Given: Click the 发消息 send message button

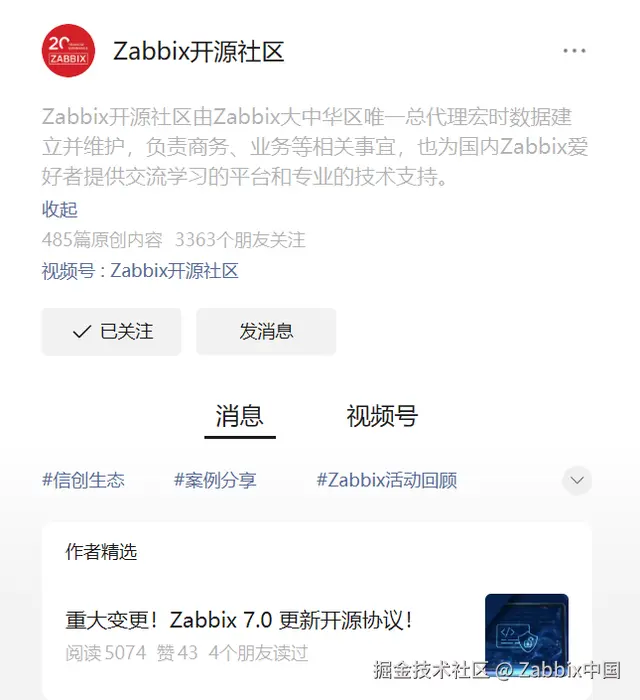Looking at the screenshot, I should point(266,332).
